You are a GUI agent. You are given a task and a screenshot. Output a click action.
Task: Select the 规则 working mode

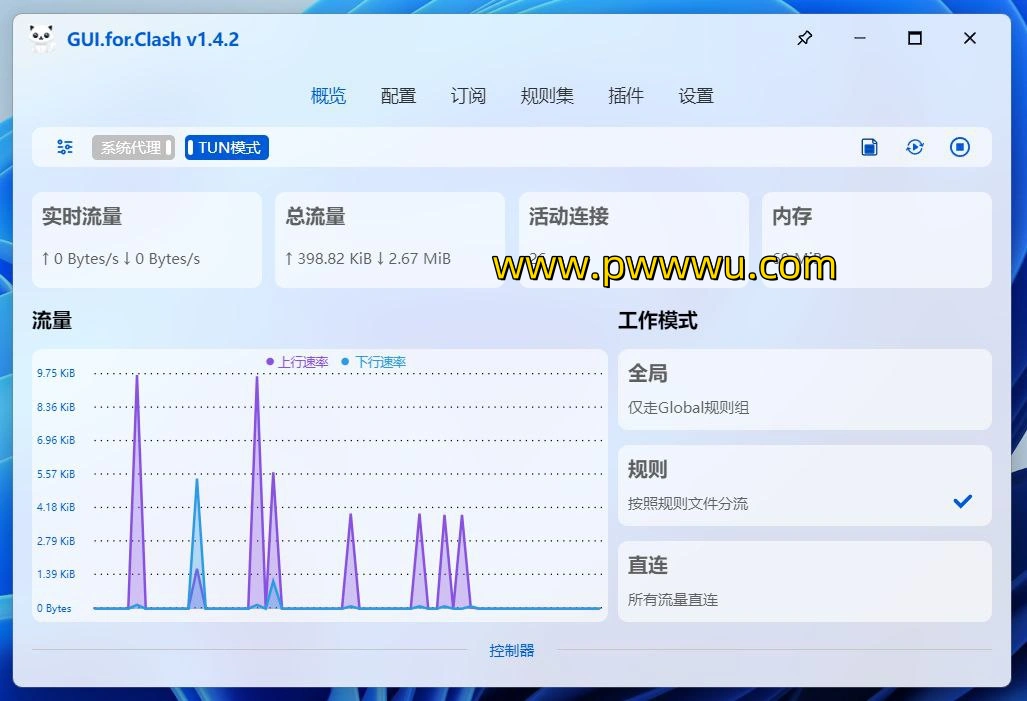tap(804, 485)
